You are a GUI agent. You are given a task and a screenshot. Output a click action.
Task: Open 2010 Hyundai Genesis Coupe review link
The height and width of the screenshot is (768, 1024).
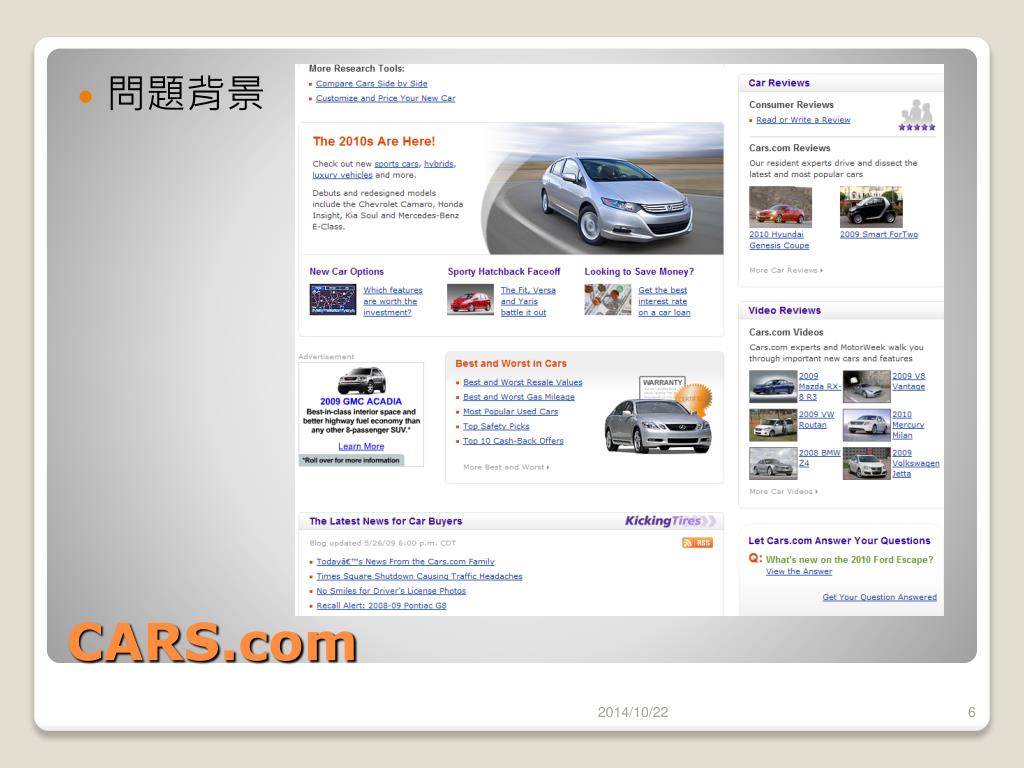pos(778,240)
